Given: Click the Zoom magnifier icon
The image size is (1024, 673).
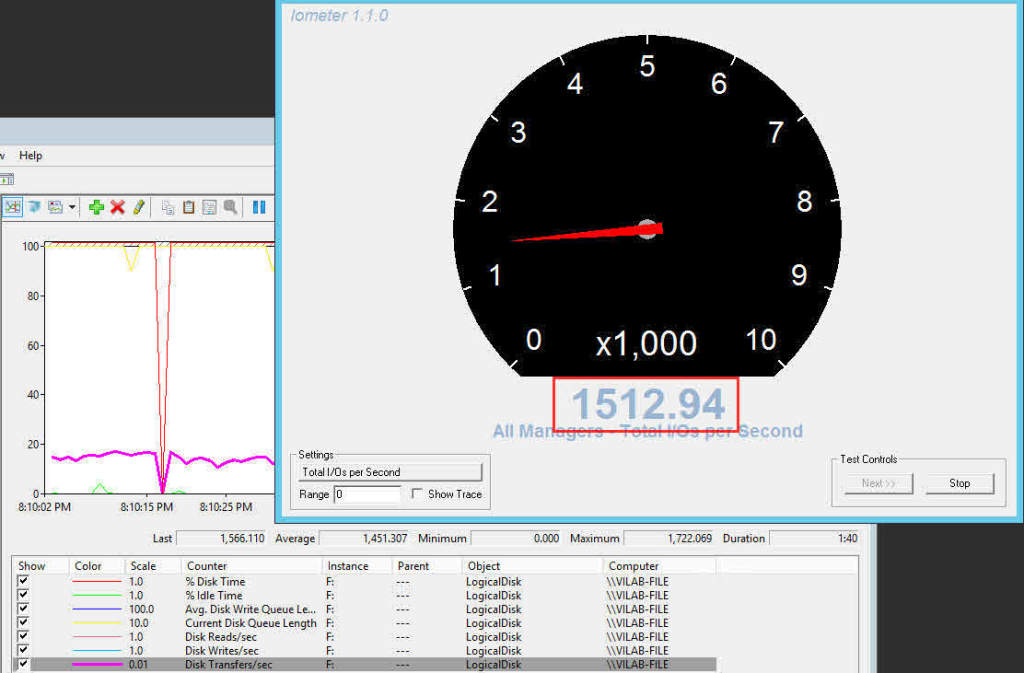Looking at the screenshot, I should pyautogui.click(x=230, y=207).
